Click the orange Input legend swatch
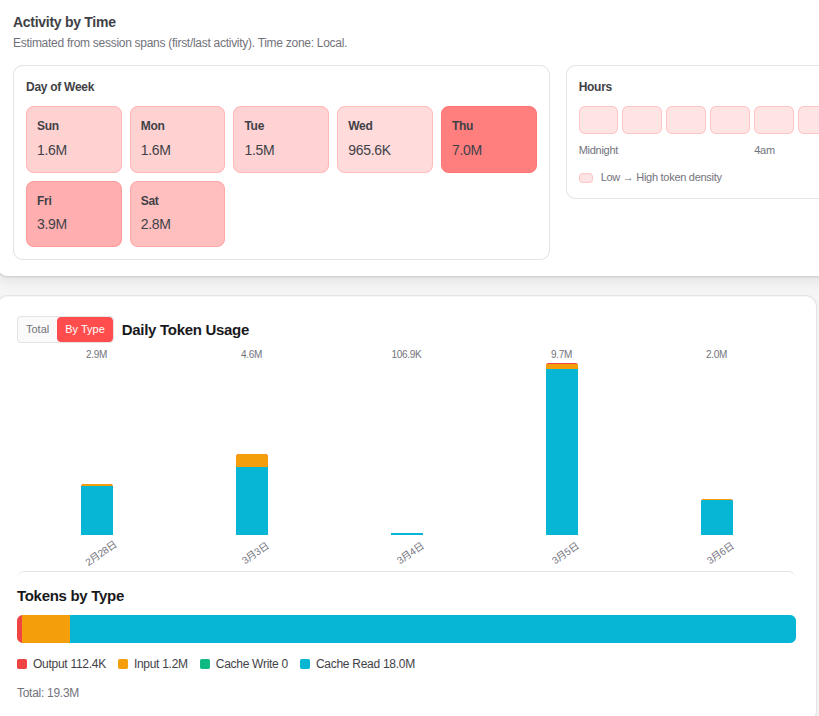Viewport: 819px width, 716px height. (x=123, y=664)
